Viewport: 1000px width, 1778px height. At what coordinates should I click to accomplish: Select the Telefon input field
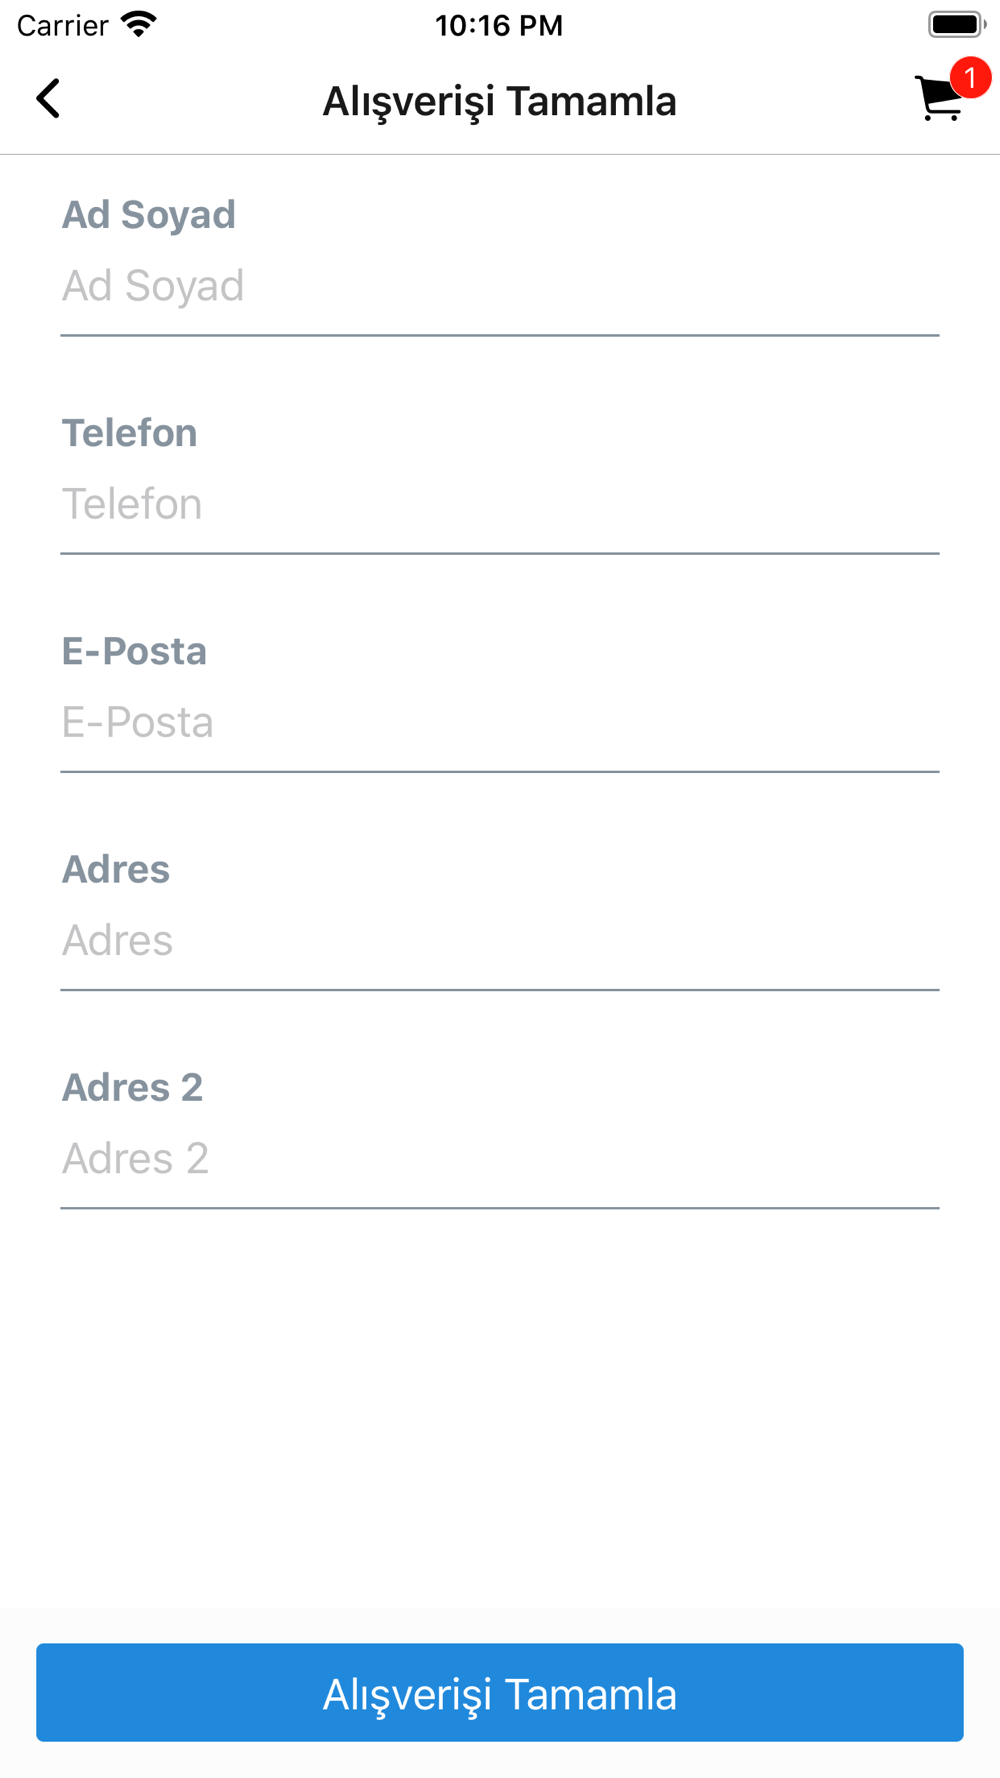[500, 504]
